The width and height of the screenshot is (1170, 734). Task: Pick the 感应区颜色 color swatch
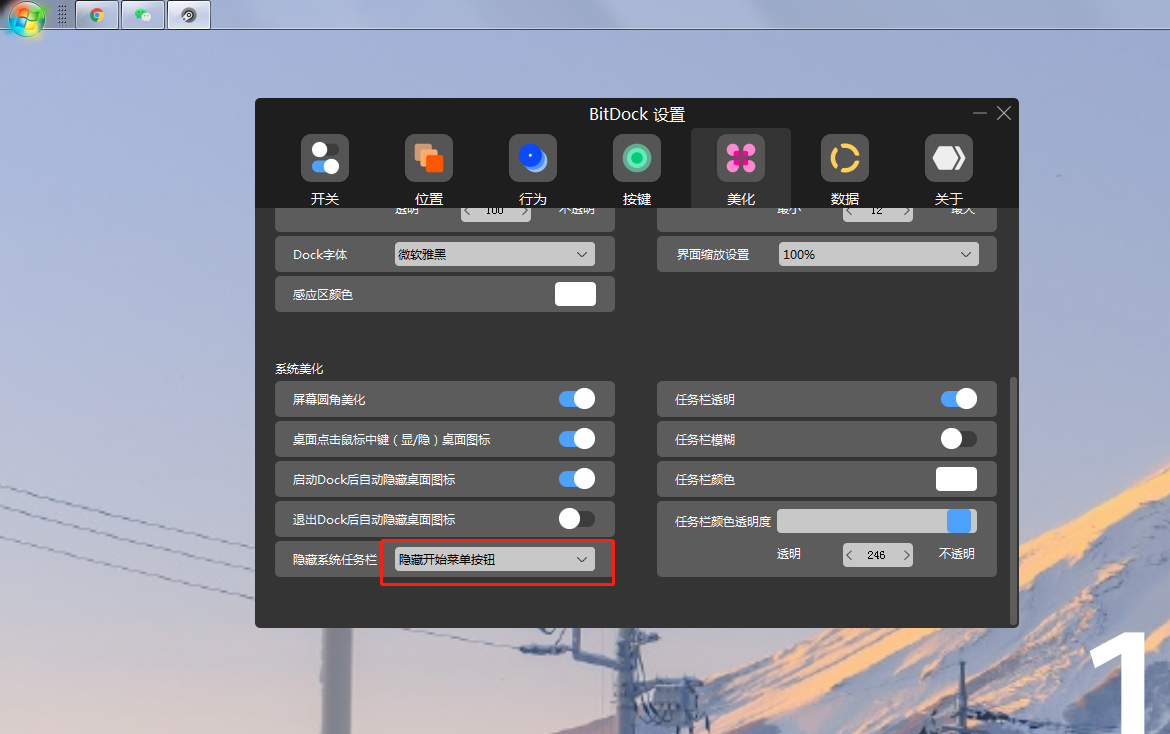[x=575, y=294]
